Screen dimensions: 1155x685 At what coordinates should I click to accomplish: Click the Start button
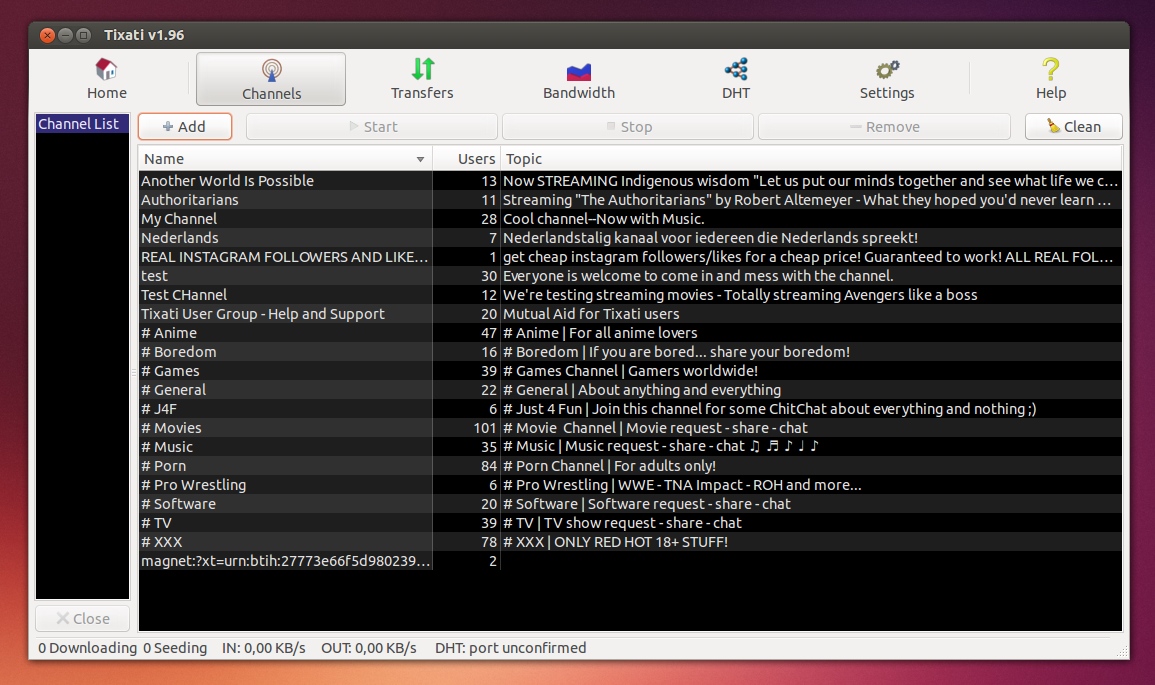tap(372, 127)
